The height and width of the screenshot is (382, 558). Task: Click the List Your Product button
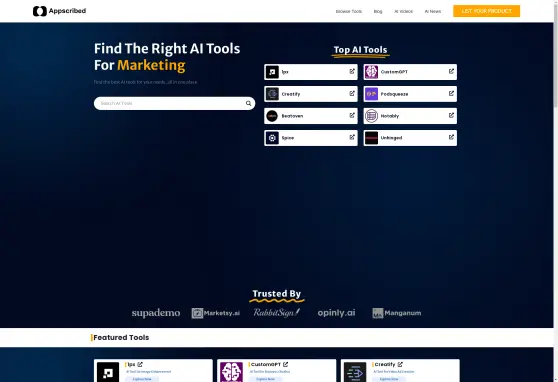(486, 11)
